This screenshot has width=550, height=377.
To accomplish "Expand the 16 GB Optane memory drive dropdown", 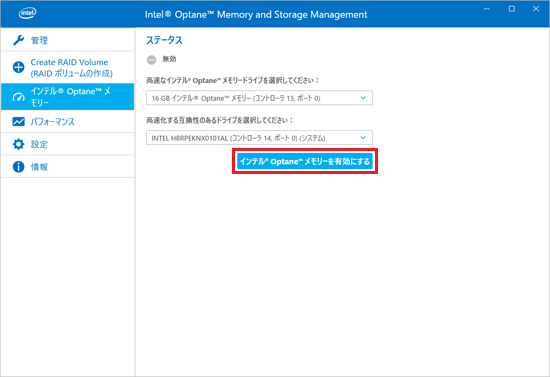I will [x=259, y=98].
